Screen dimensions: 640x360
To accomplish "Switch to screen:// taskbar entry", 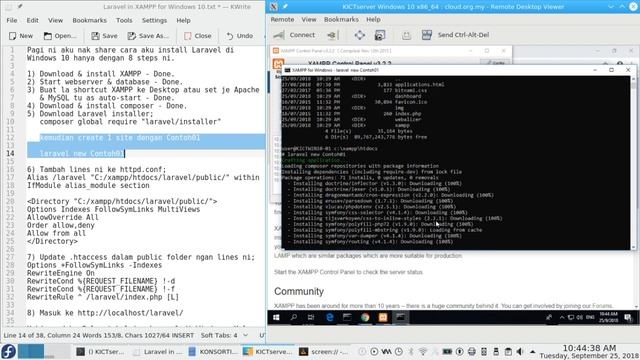I will [x=323, y=351].
